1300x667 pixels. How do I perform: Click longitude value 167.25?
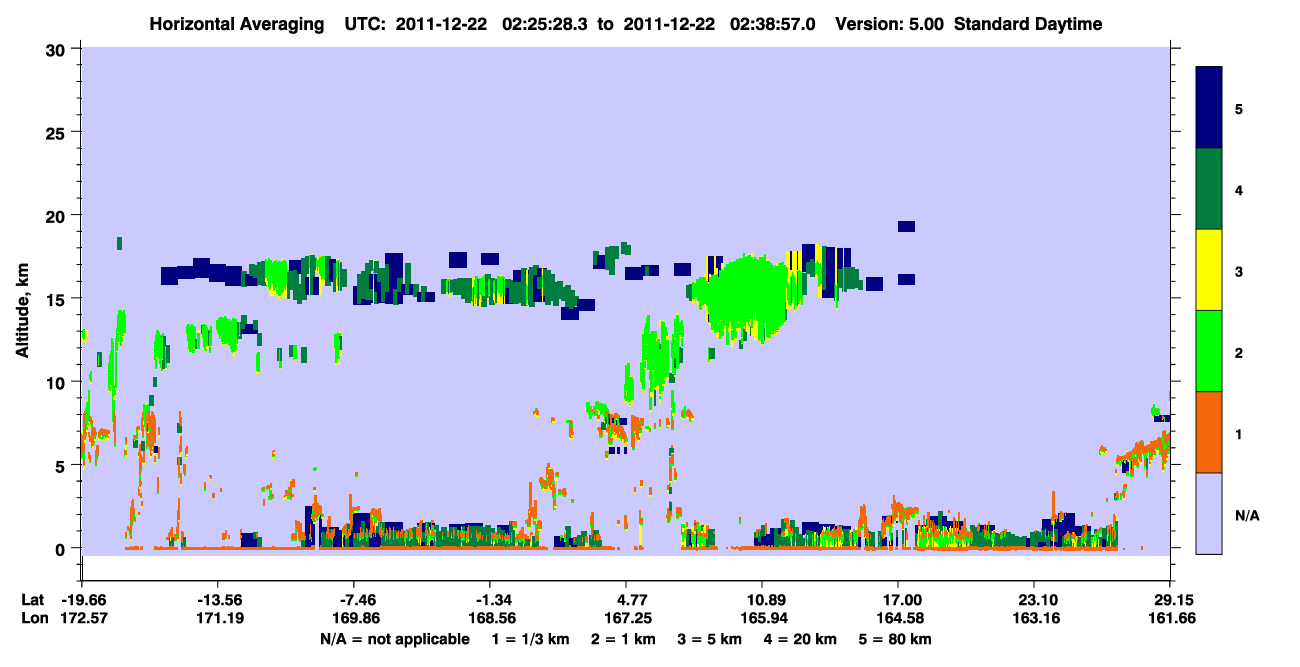point(626,618)
